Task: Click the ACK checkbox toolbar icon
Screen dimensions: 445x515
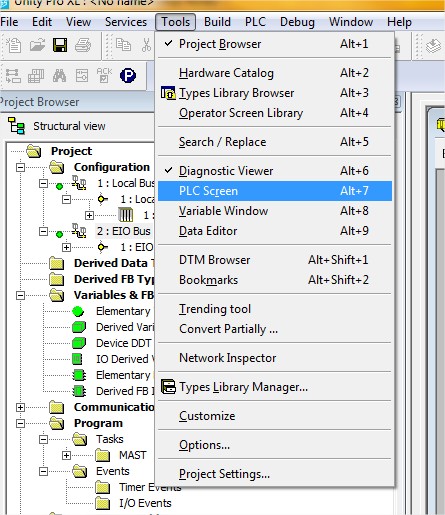Action: tap(104, 75)
